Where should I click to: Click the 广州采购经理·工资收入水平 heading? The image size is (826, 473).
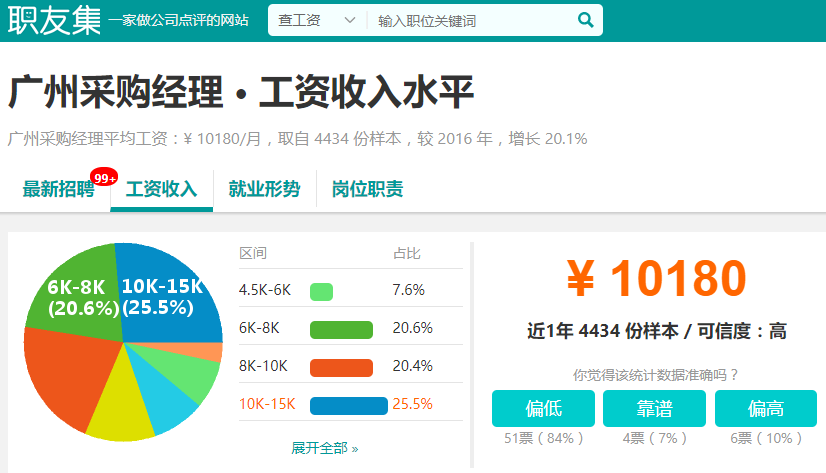241,92
